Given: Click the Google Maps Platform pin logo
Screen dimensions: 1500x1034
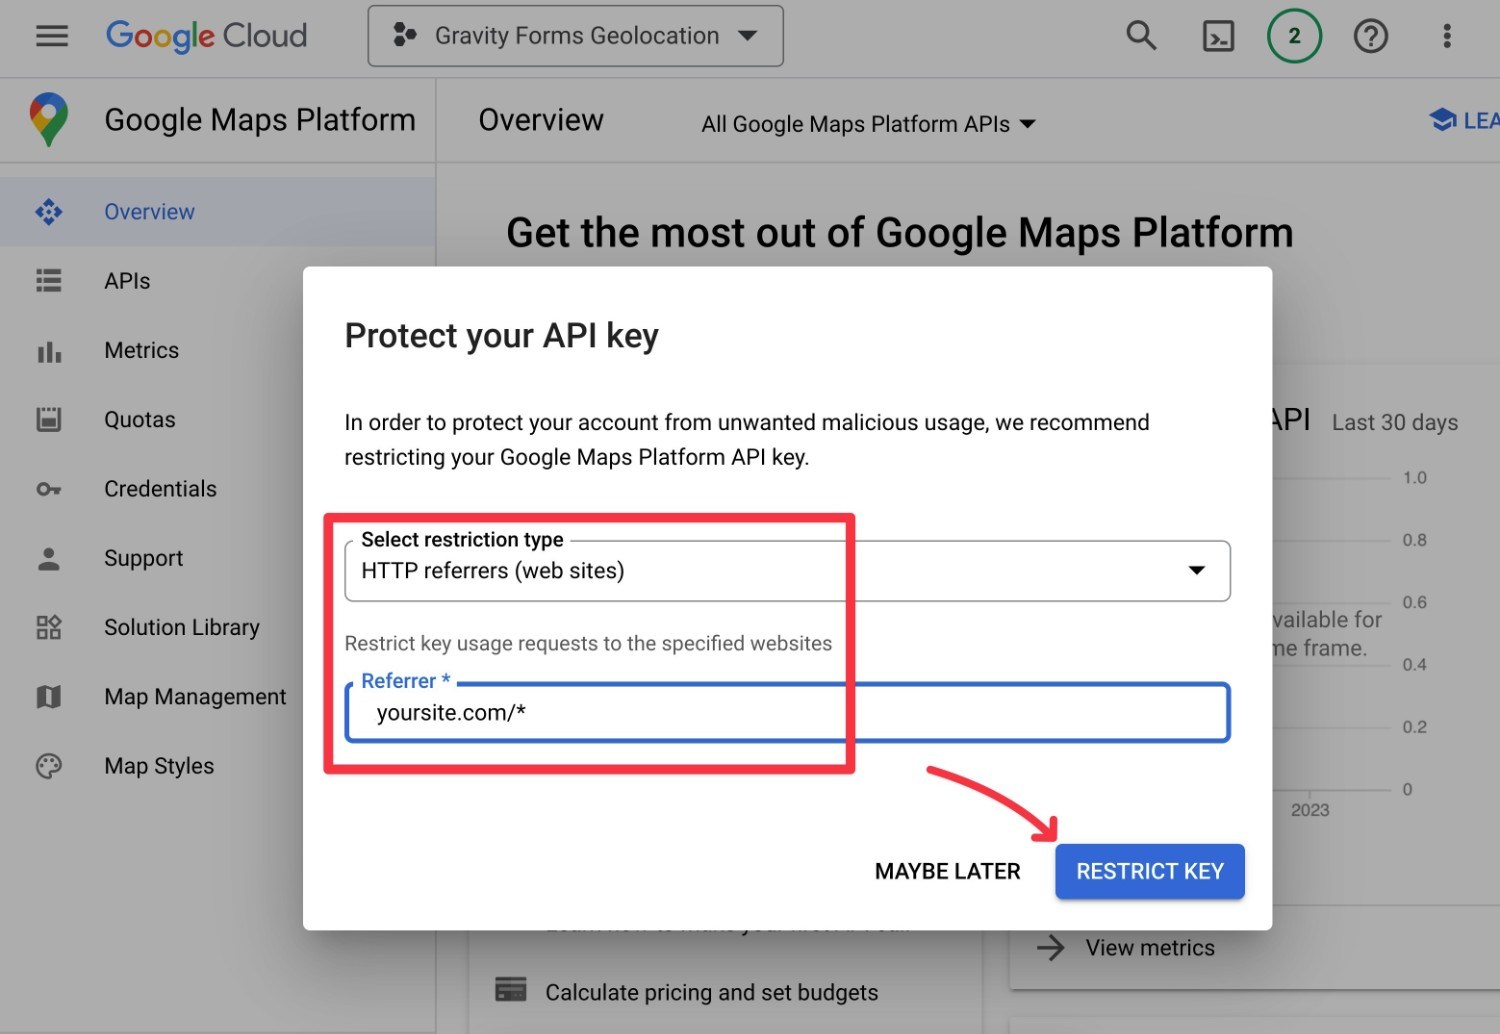Looking at the screenshot, I should 46,119.
